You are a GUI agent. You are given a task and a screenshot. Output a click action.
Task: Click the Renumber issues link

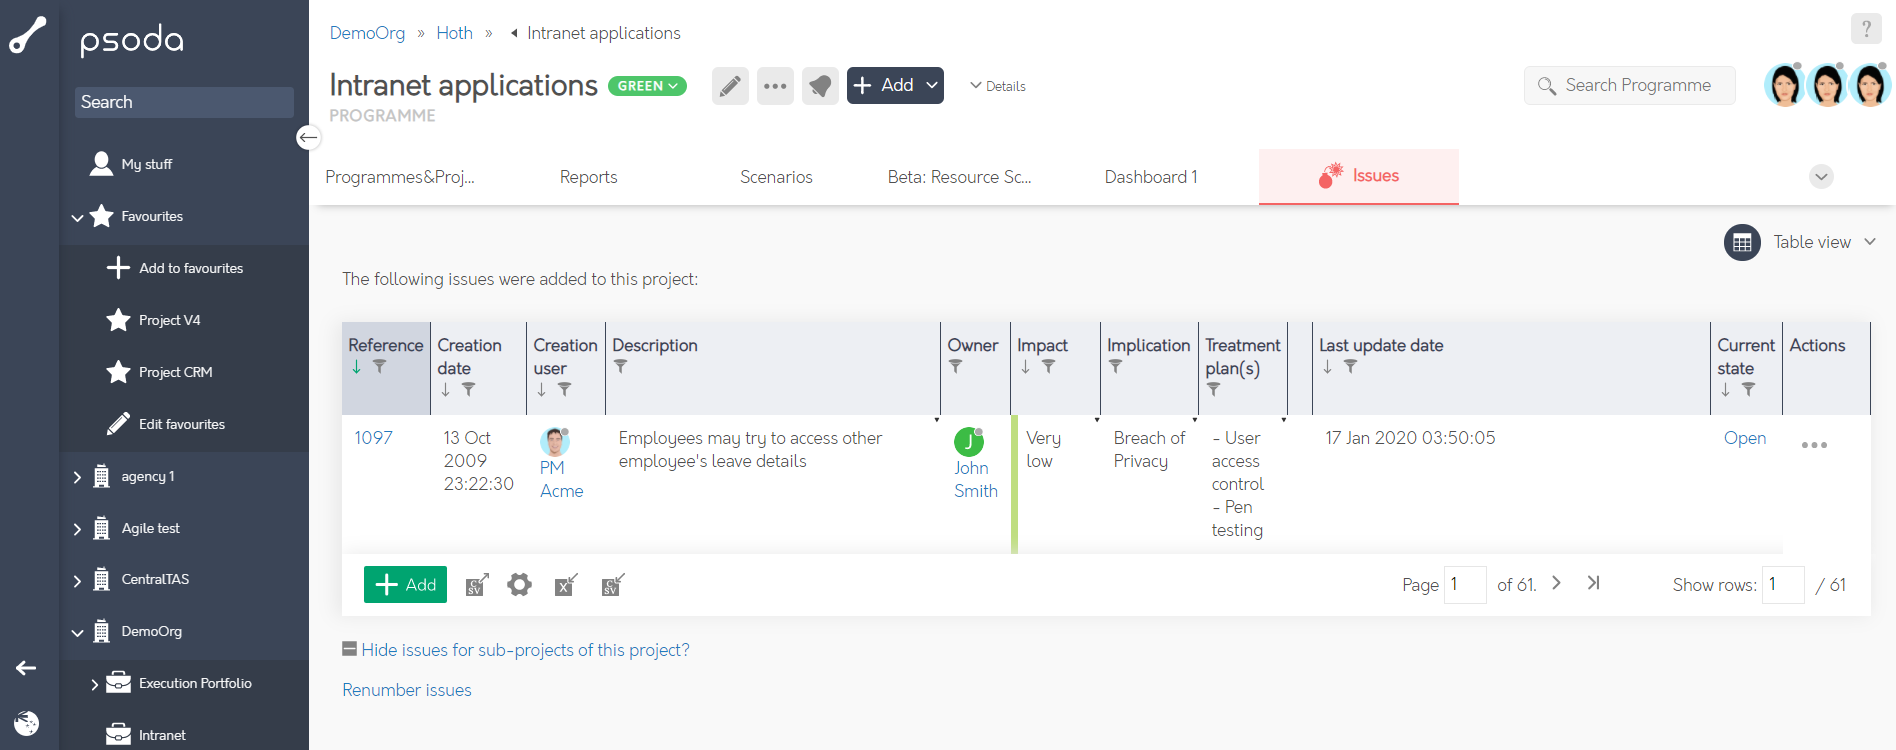coord(407,690)
